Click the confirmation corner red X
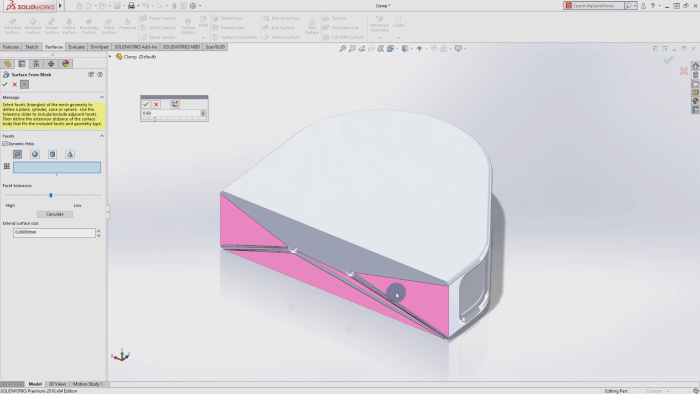 [x=683, y=71]
